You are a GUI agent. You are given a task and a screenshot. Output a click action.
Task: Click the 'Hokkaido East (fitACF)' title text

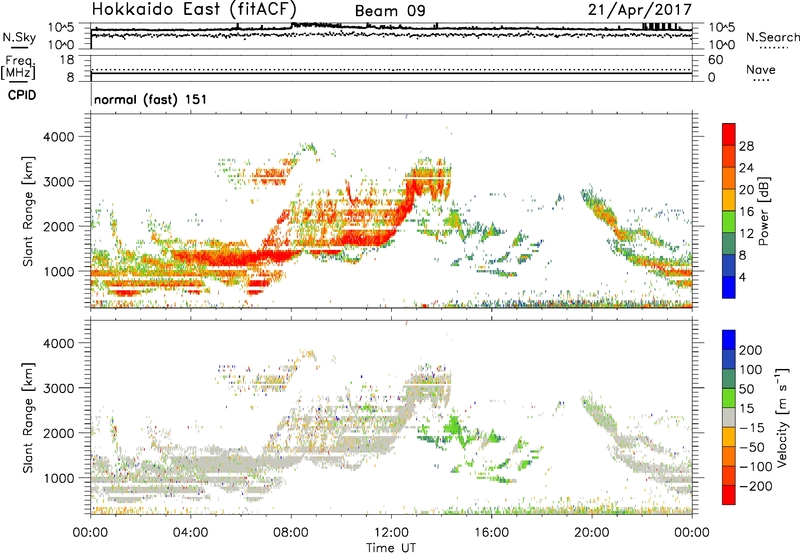[194, 9]
